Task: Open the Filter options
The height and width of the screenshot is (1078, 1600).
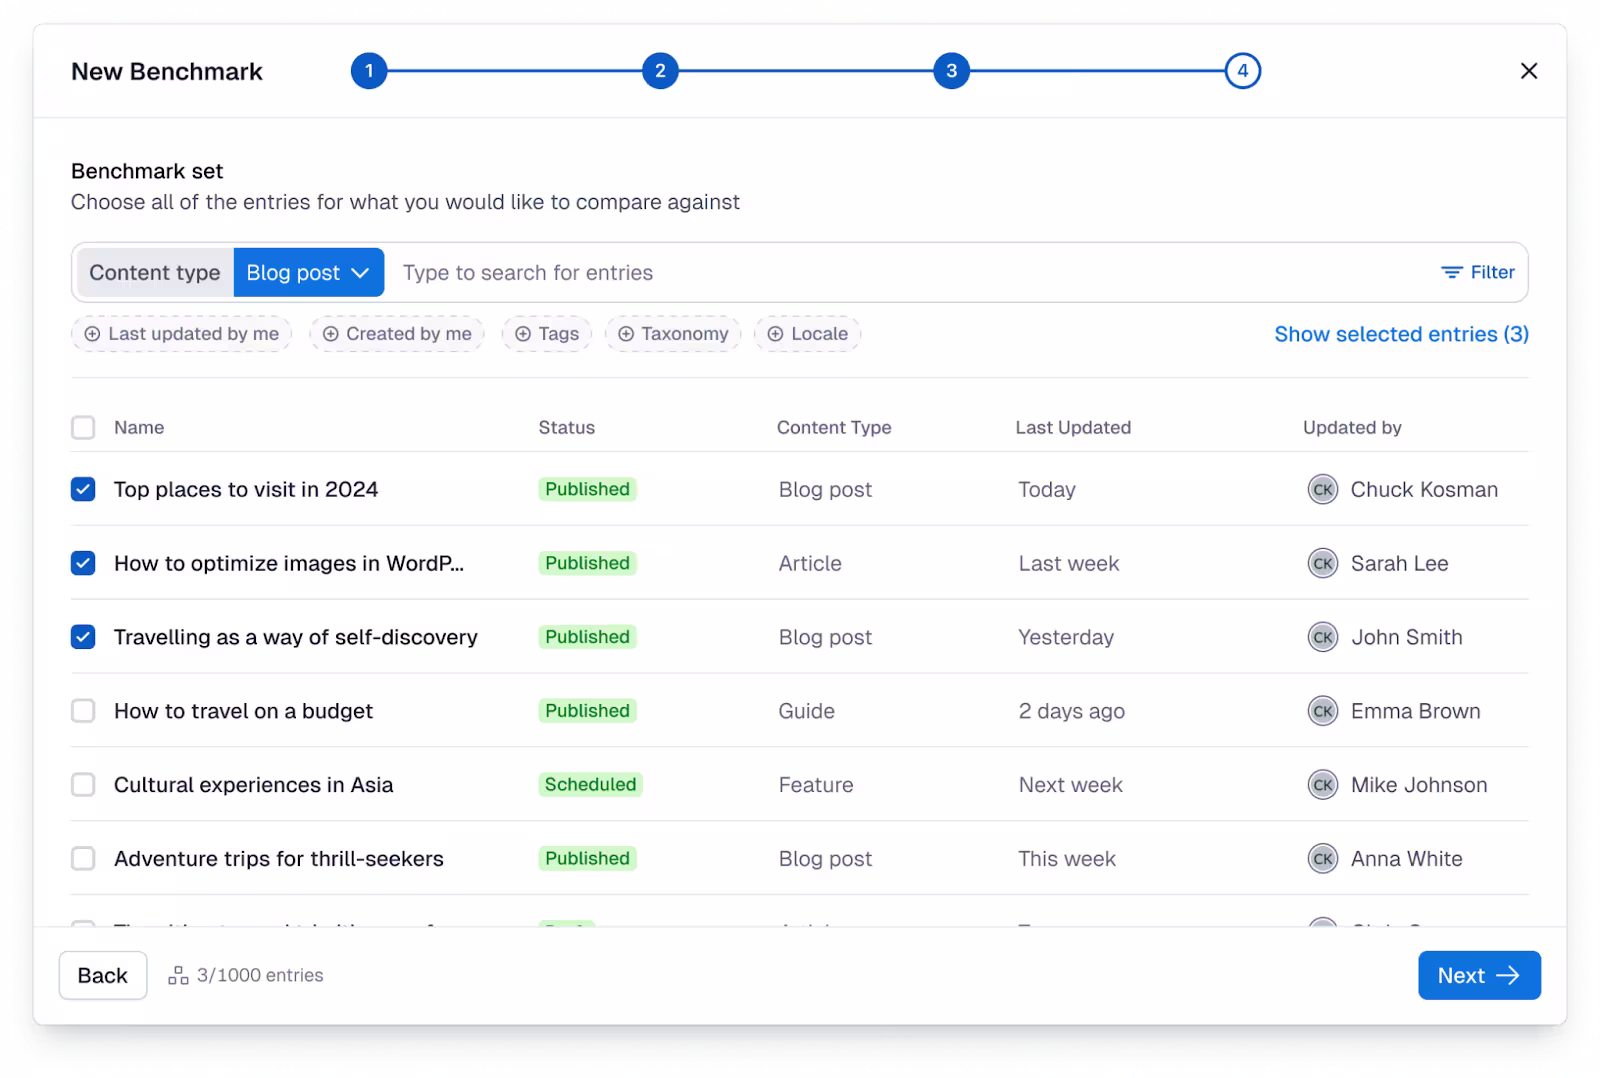Action: (x=1477, y=272)
